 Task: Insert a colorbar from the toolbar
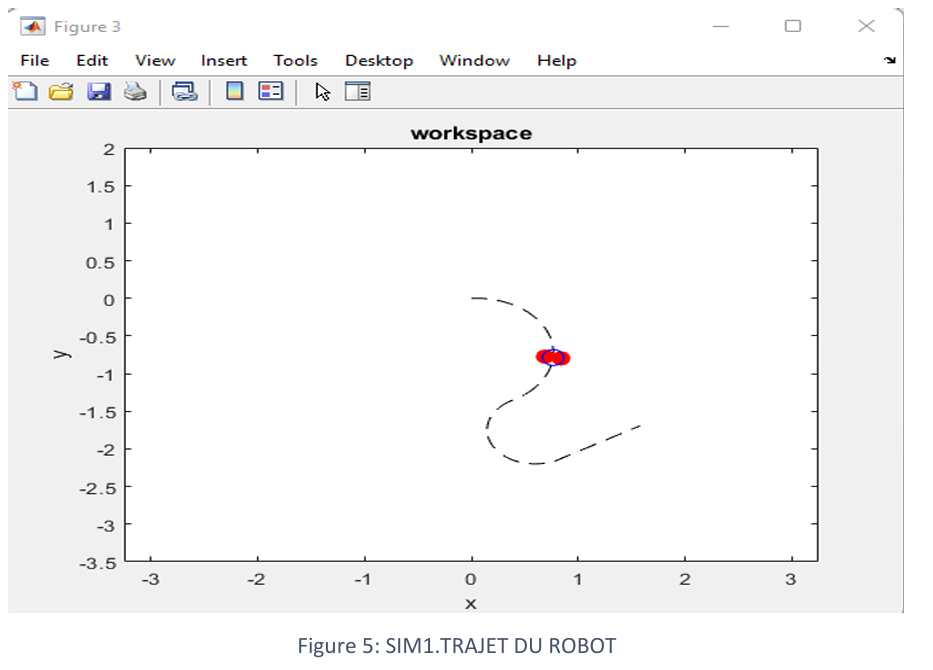click(x=234, y=92)
